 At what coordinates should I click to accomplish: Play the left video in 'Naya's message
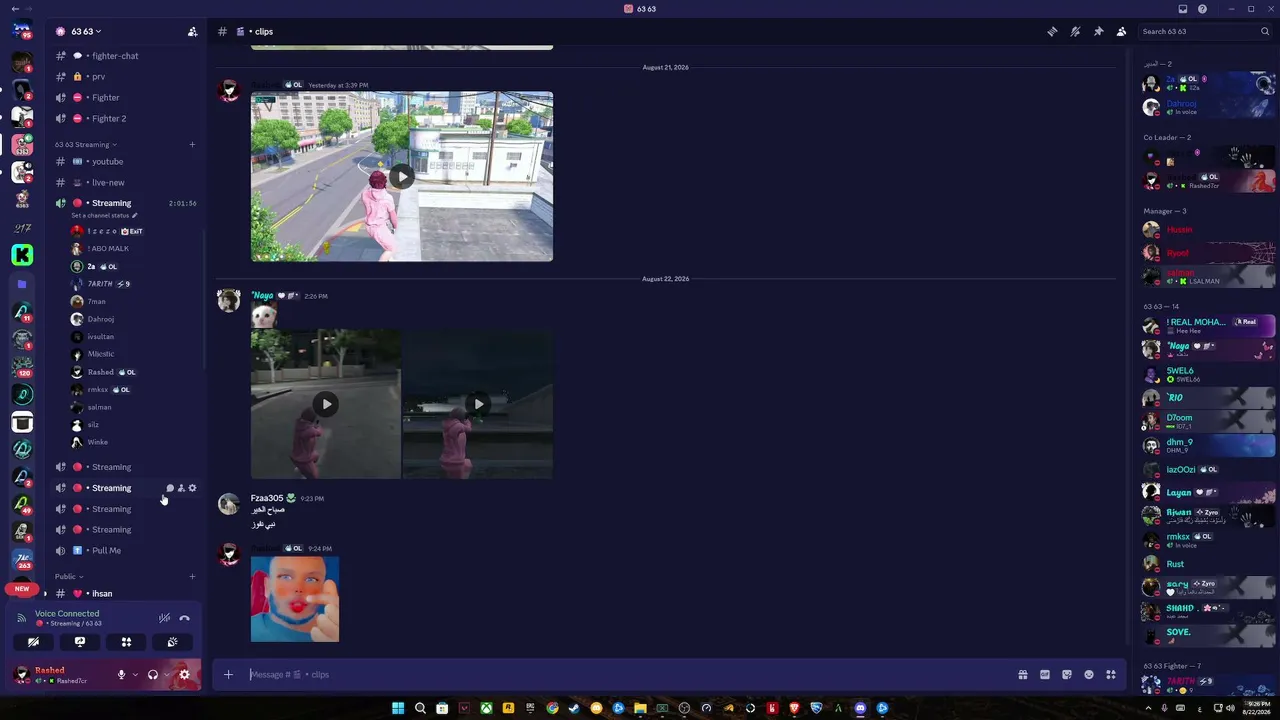pos(326,404)
